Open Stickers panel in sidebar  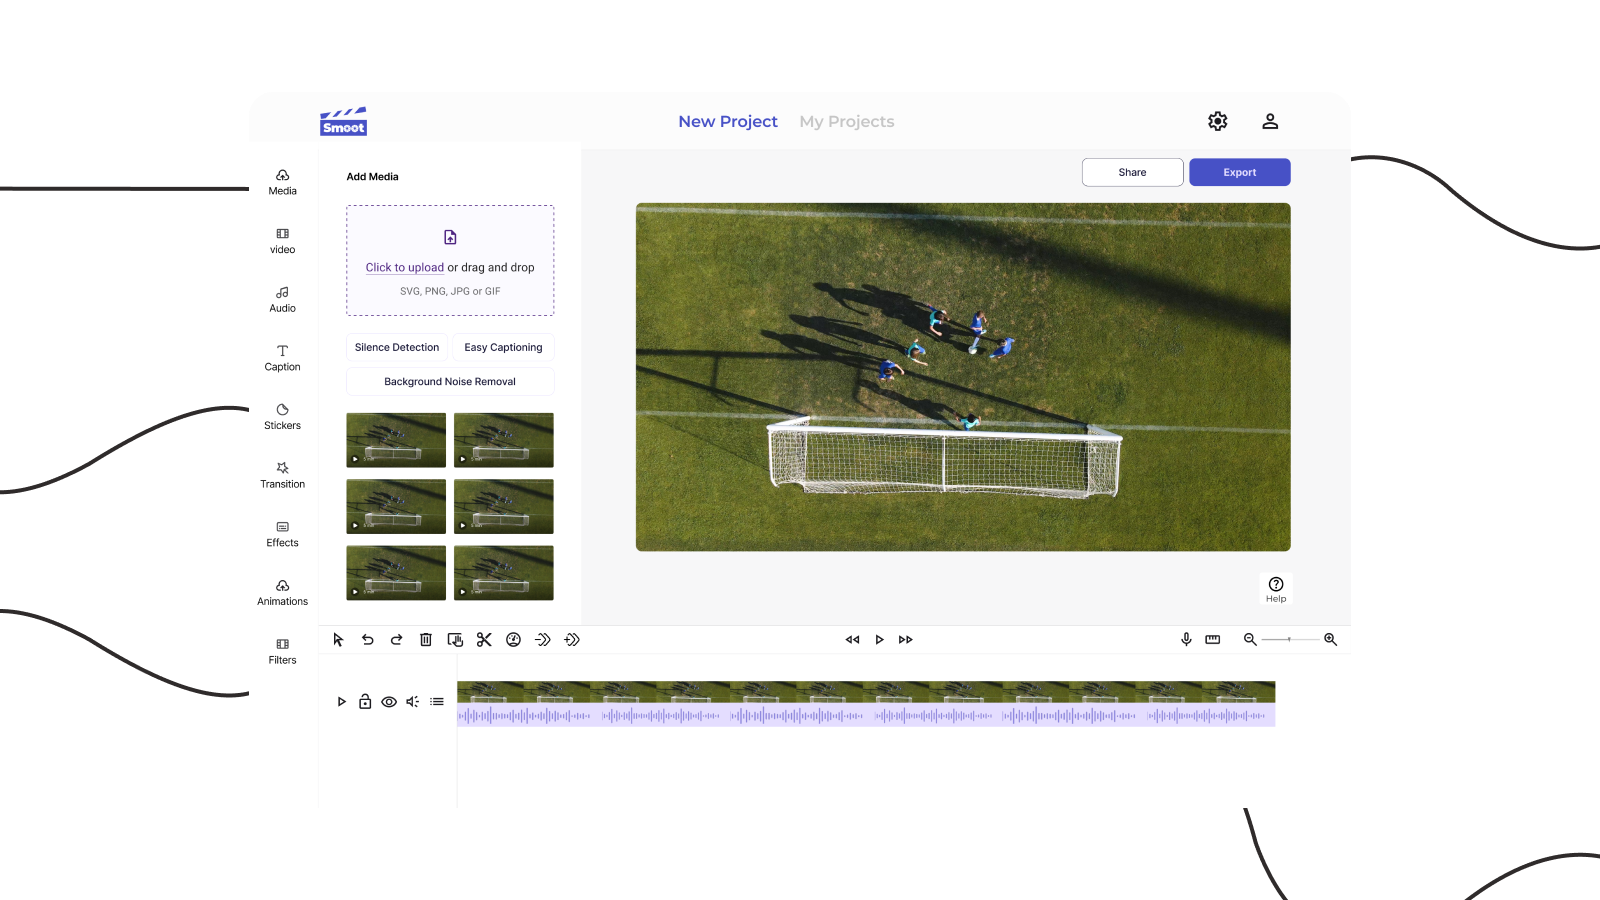[282, 417]
